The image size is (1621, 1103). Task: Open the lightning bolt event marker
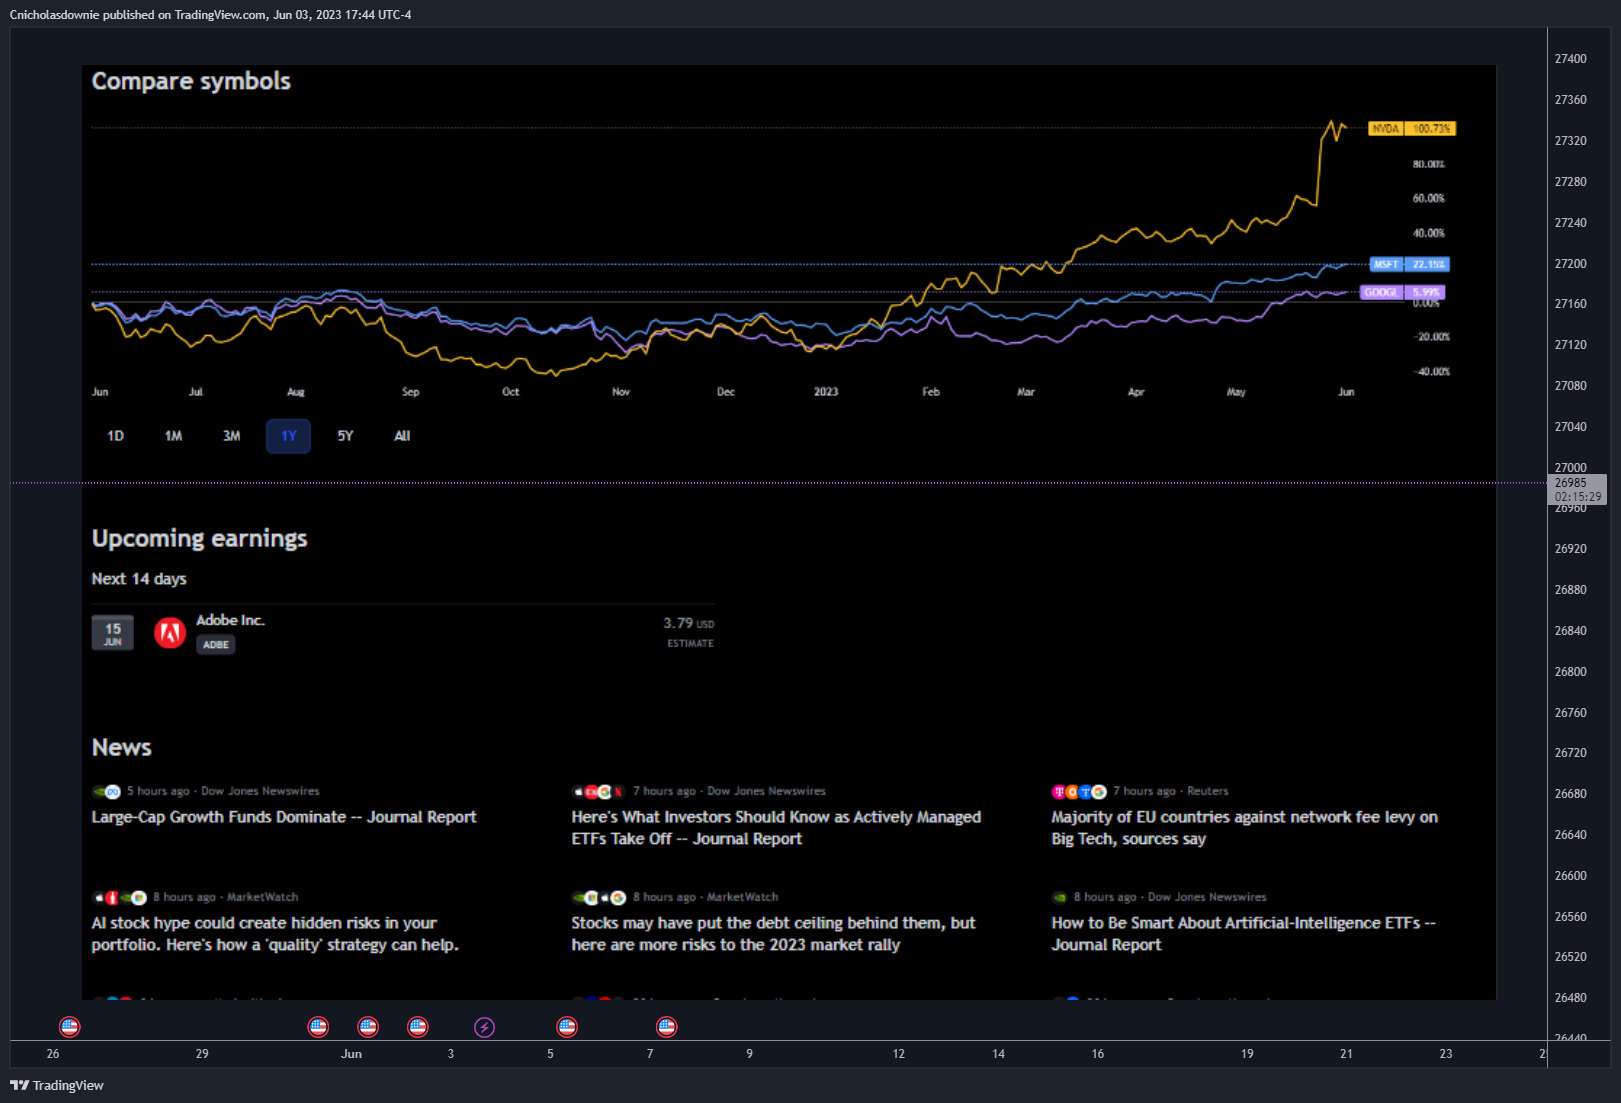484,1027
